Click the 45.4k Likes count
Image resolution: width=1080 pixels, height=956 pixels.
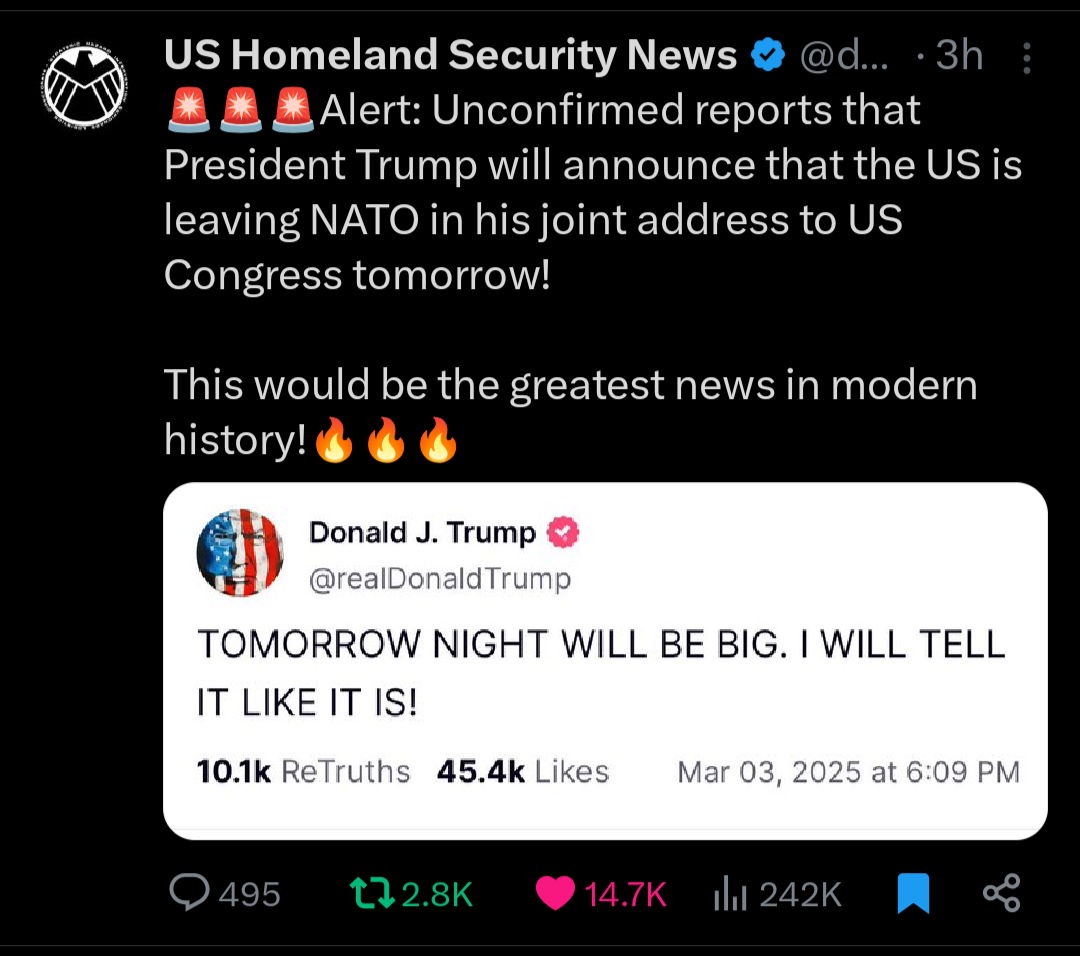523,772
